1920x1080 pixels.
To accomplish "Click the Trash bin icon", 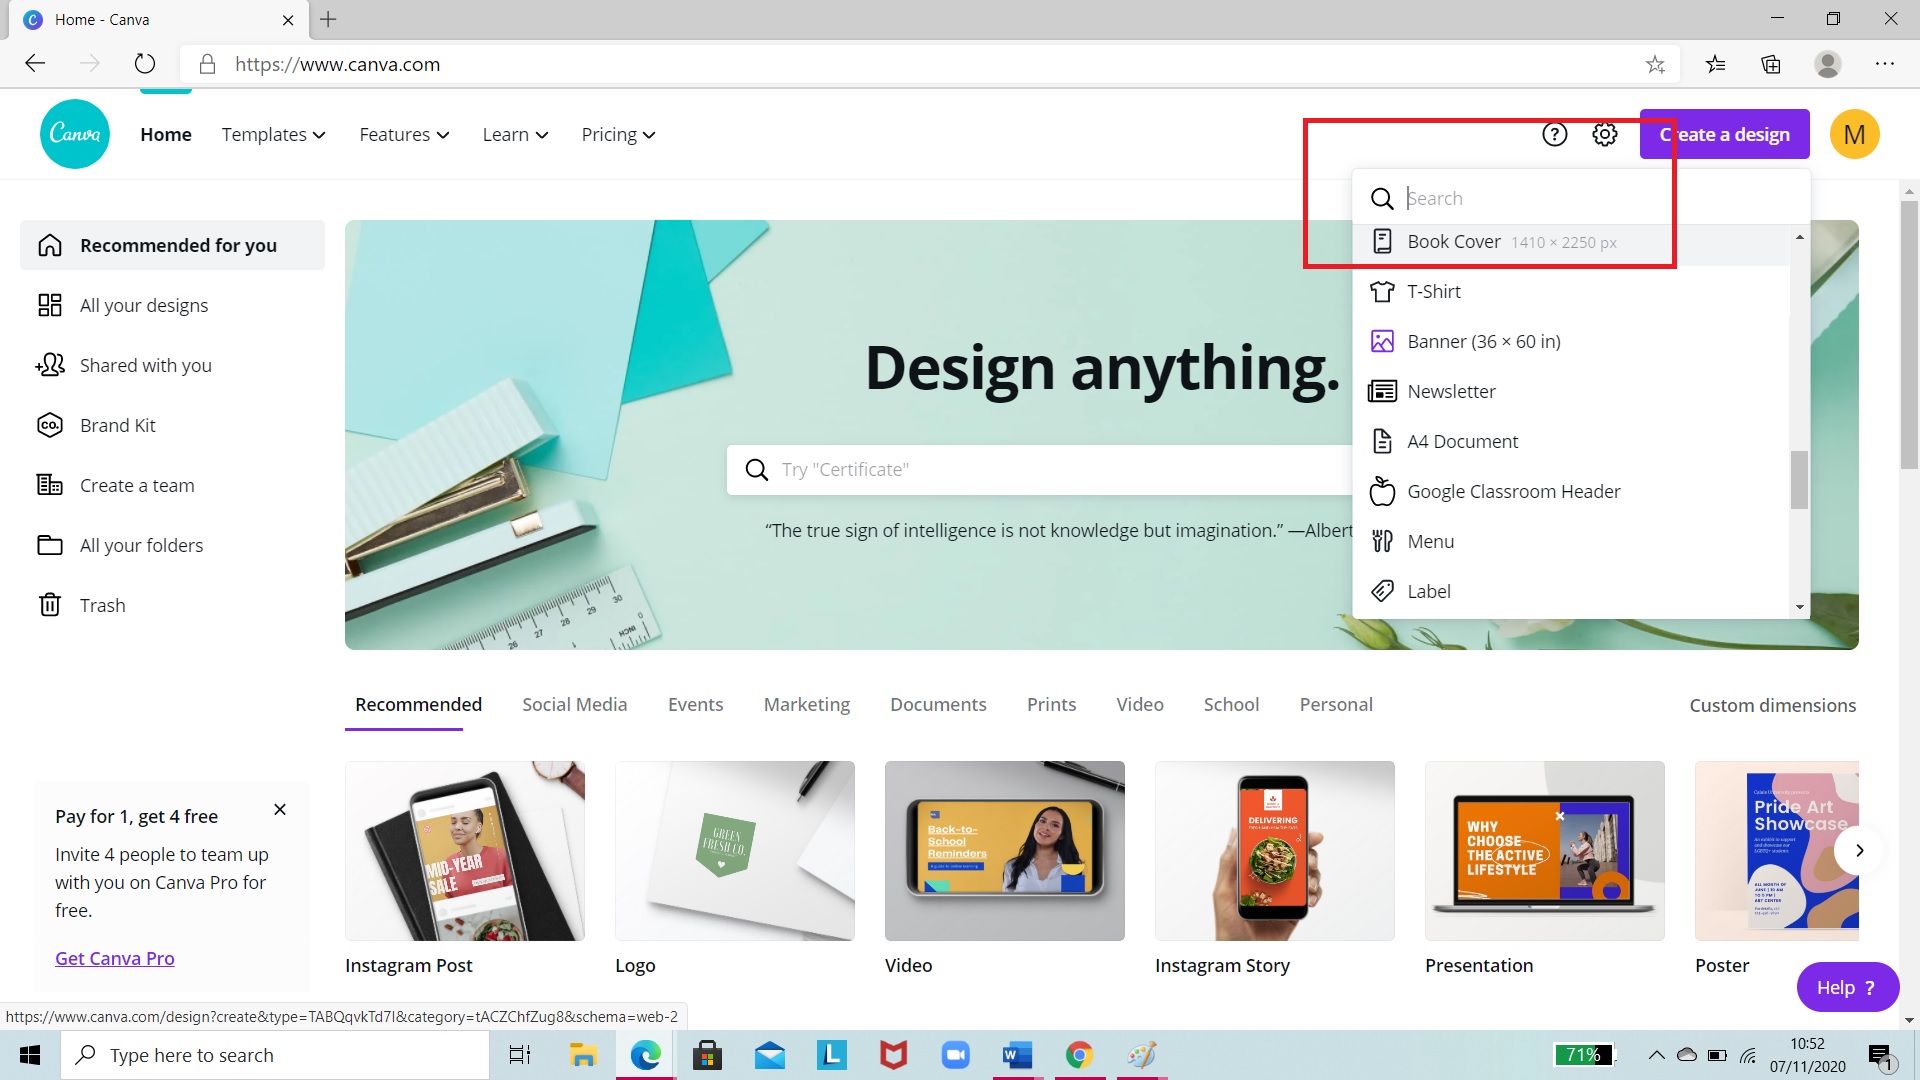I will tap(50, 605).
